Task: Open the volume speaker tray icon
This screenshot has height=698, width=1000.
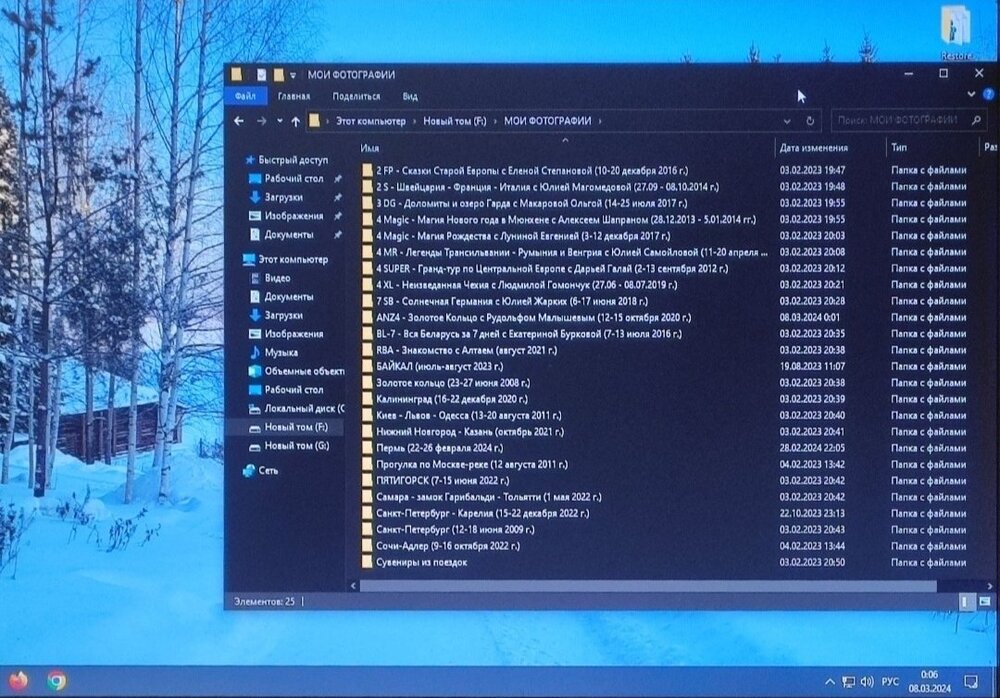Action: (x=867, y=681)
